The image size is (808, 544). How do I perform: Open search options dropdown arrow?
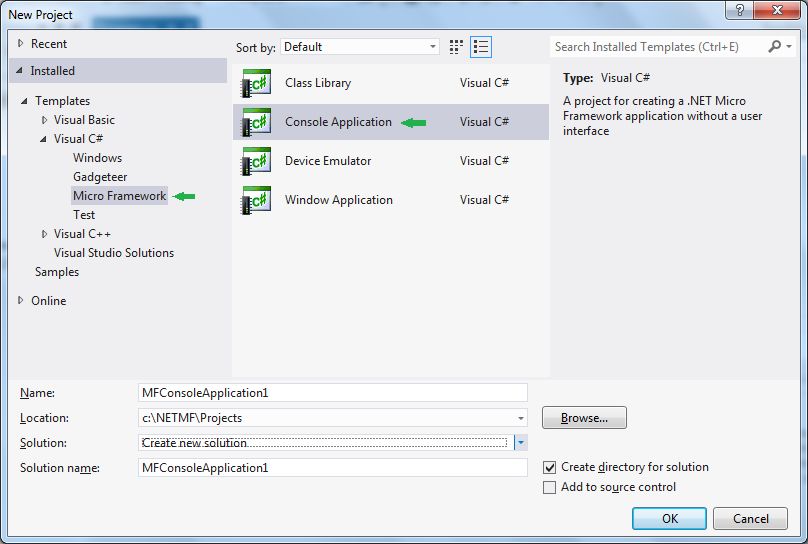[x=789, y=47]
